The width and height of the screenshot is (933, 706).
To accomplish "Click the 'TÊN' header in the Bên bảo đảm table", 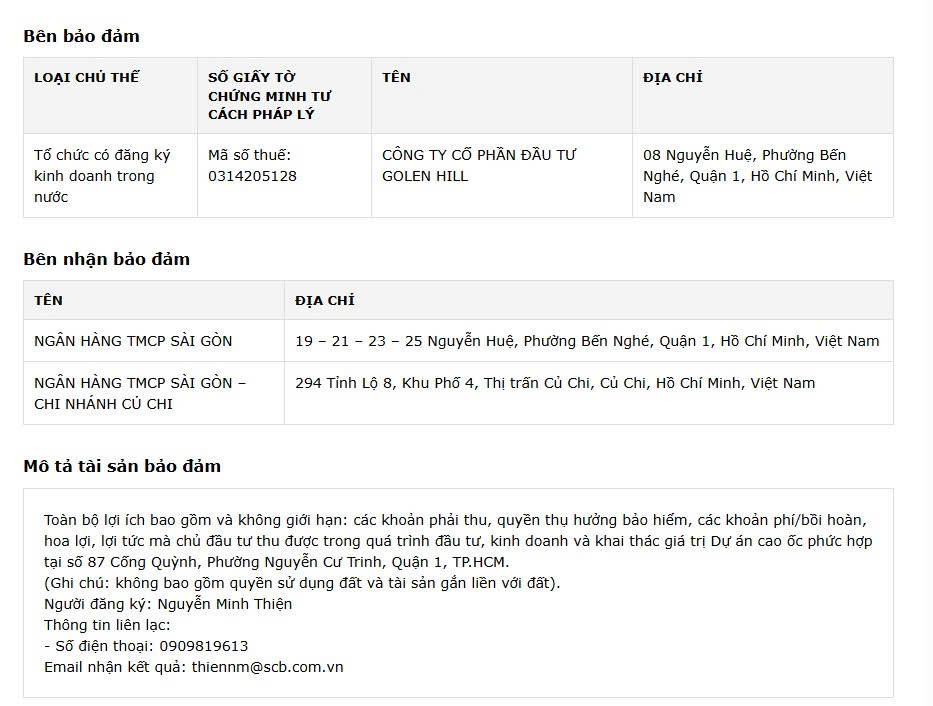I will tap(396, 77).
